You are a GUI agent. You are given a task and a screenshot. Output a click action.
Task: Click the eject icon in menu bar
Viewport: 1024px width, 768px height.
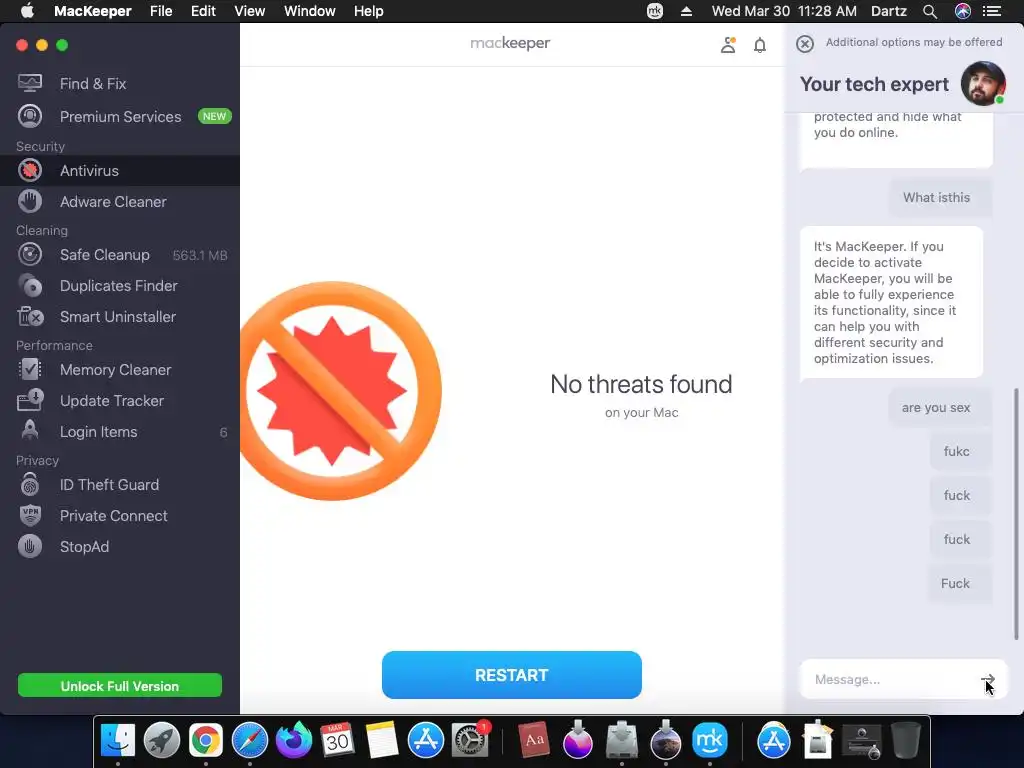click(x=686, y=11)
